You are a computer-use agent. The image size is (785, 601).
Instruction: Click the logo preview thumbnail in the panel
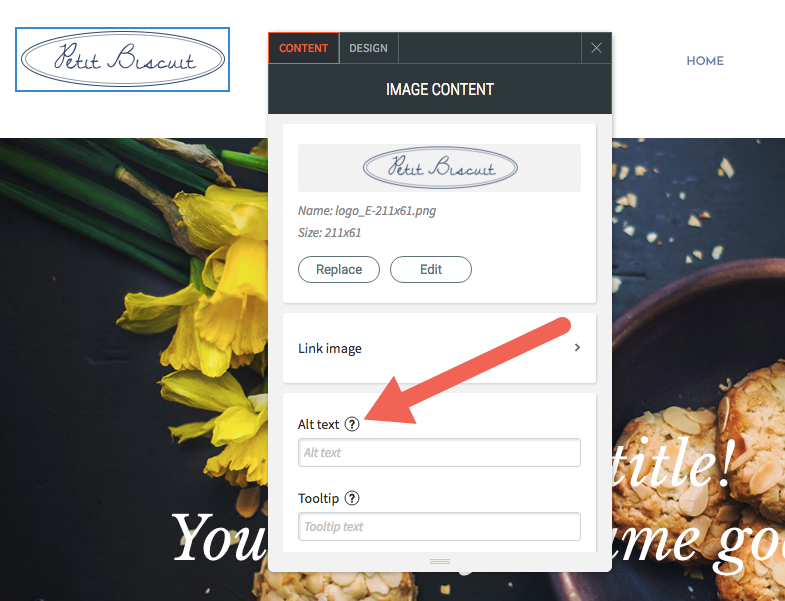pyautogui.click(x=440, y=168)
